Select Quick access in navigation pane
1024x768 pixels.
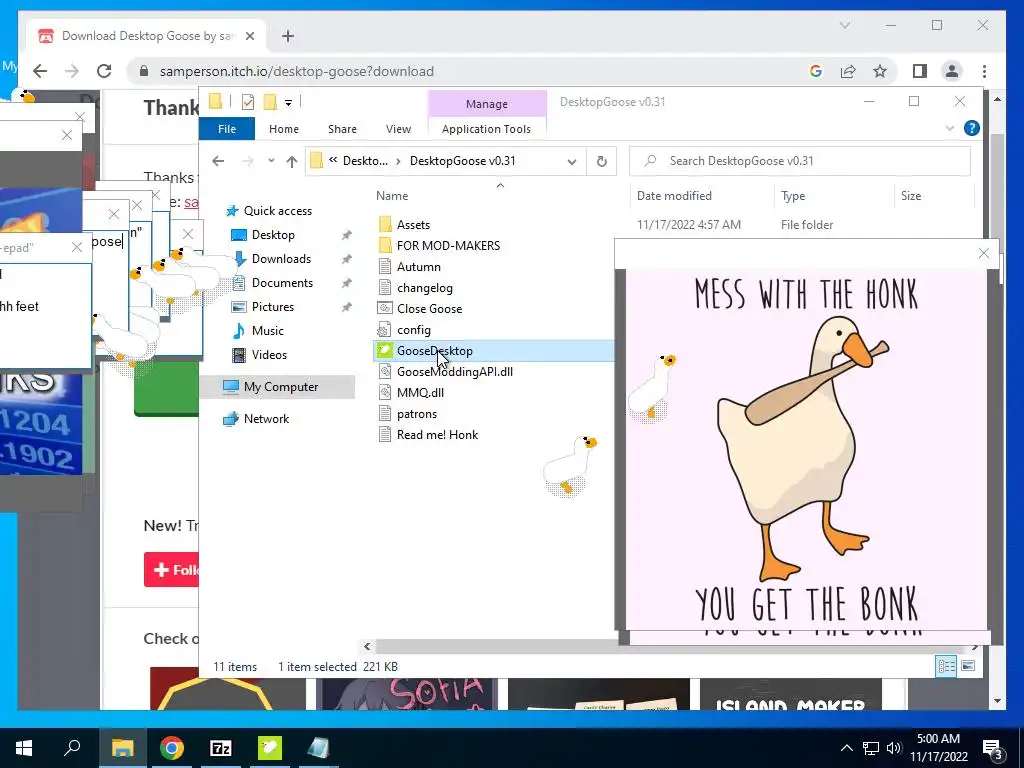(x=278, y=211)
